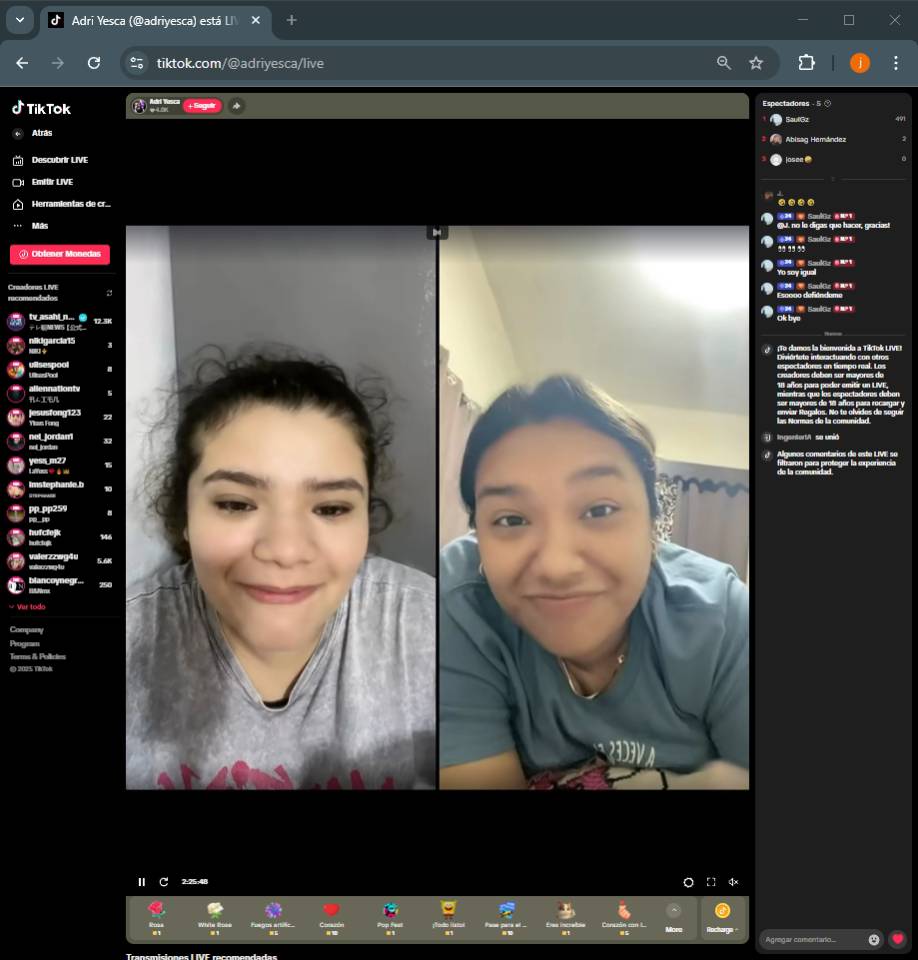Screen dimensions: 918x960
Task: Open the emoji picker in the comment box
Action: click(x=874, y=939)
